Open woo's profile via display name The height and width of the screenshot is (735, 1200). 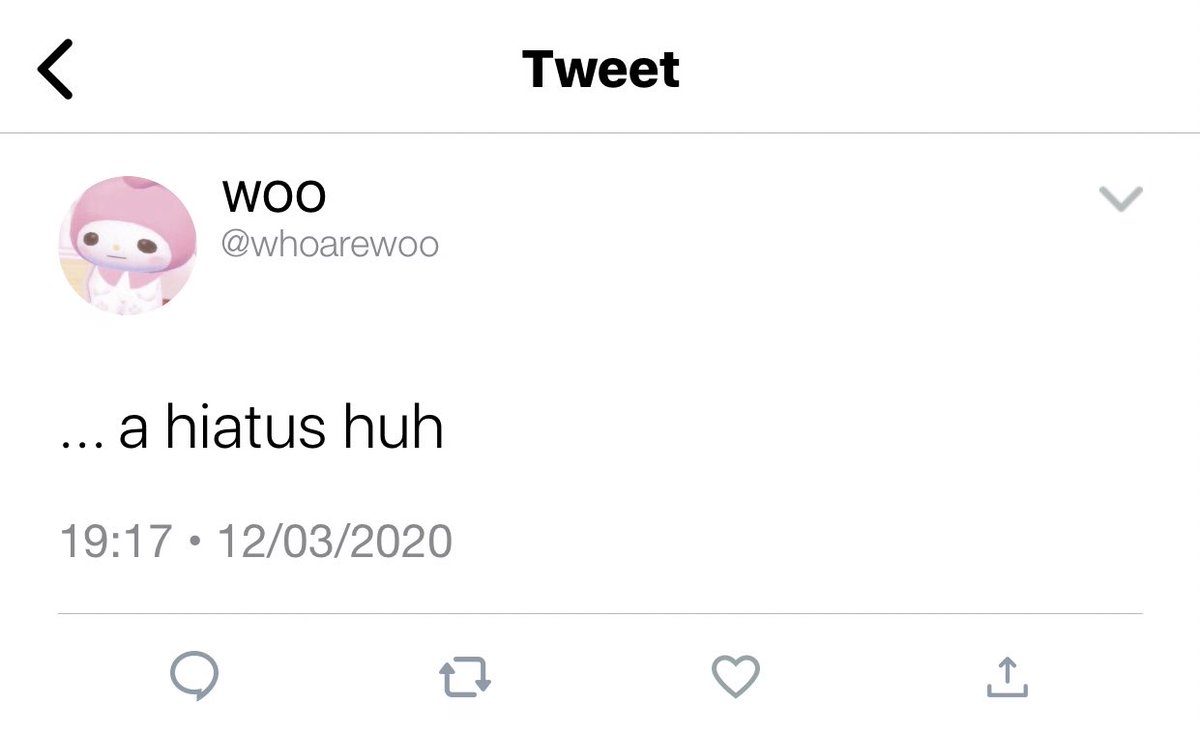pos(274,196)
